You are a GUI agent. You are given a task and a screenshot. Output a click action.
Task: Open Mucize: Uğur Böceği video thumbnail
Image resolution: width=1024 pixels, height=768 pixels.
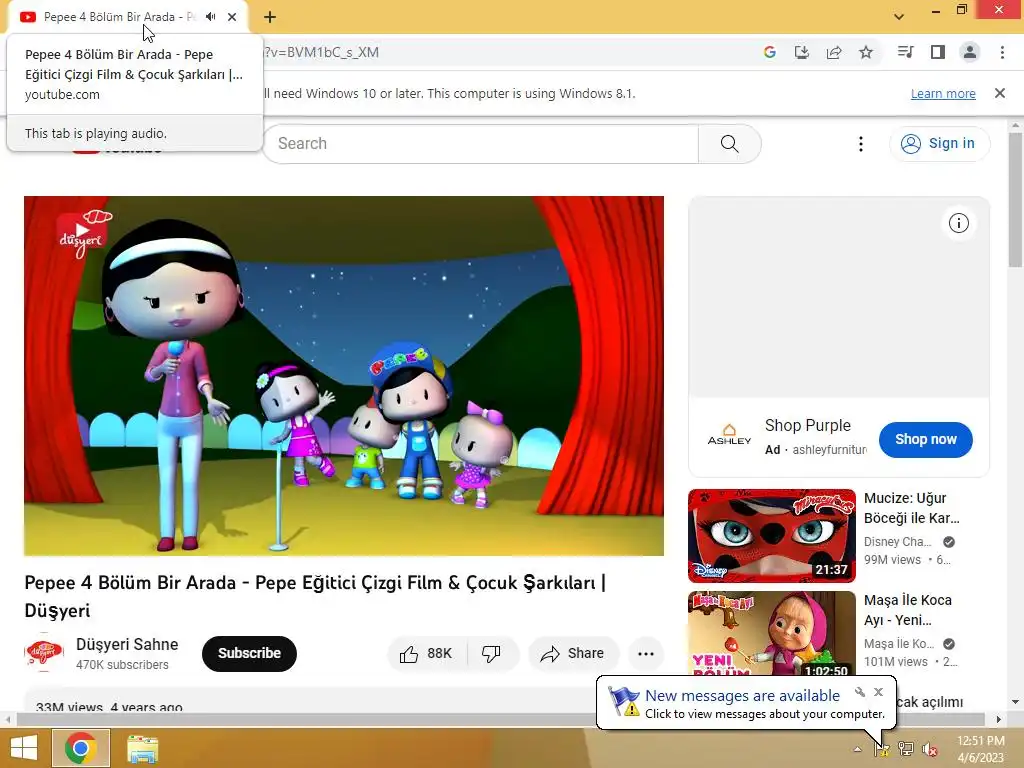[x=771, y=536]
